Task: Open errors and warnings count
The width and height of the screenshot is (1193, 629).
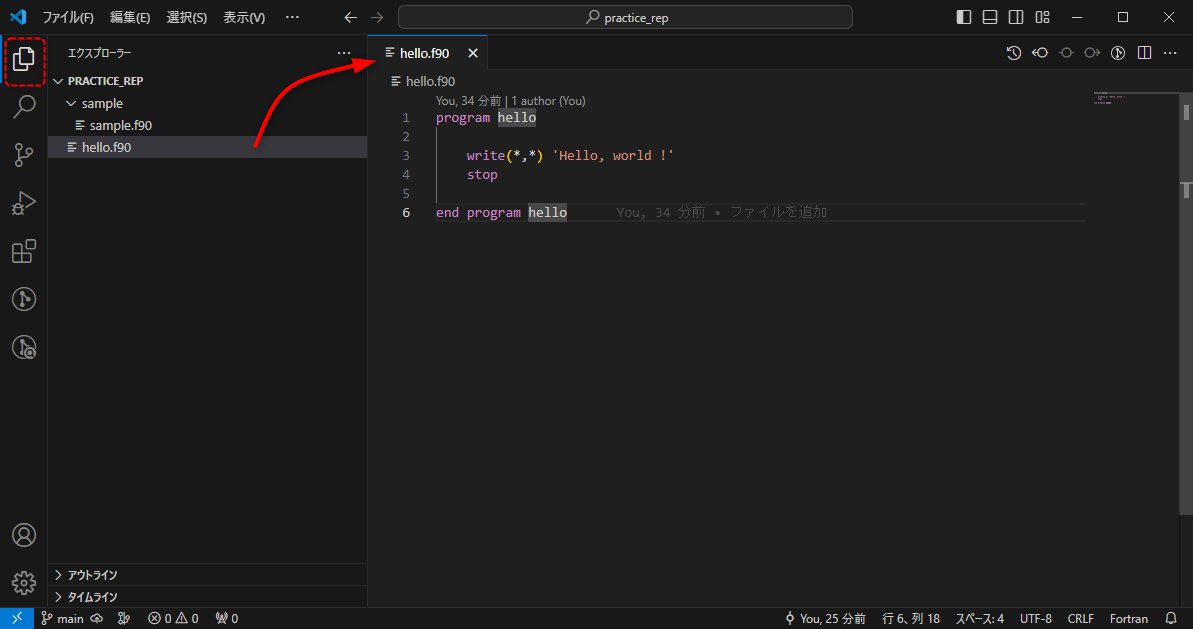Action: click(x=173, y=618)
